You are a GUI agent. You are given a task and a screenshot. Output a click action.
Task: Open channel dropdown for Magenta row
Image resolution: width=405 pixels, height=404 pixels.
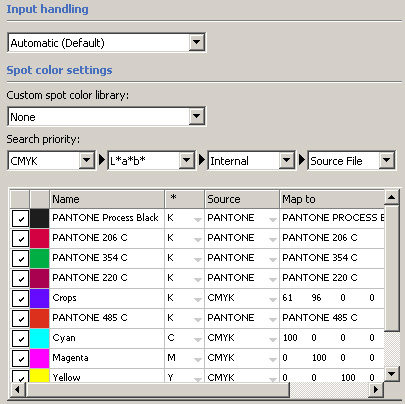tap(198, 359)
